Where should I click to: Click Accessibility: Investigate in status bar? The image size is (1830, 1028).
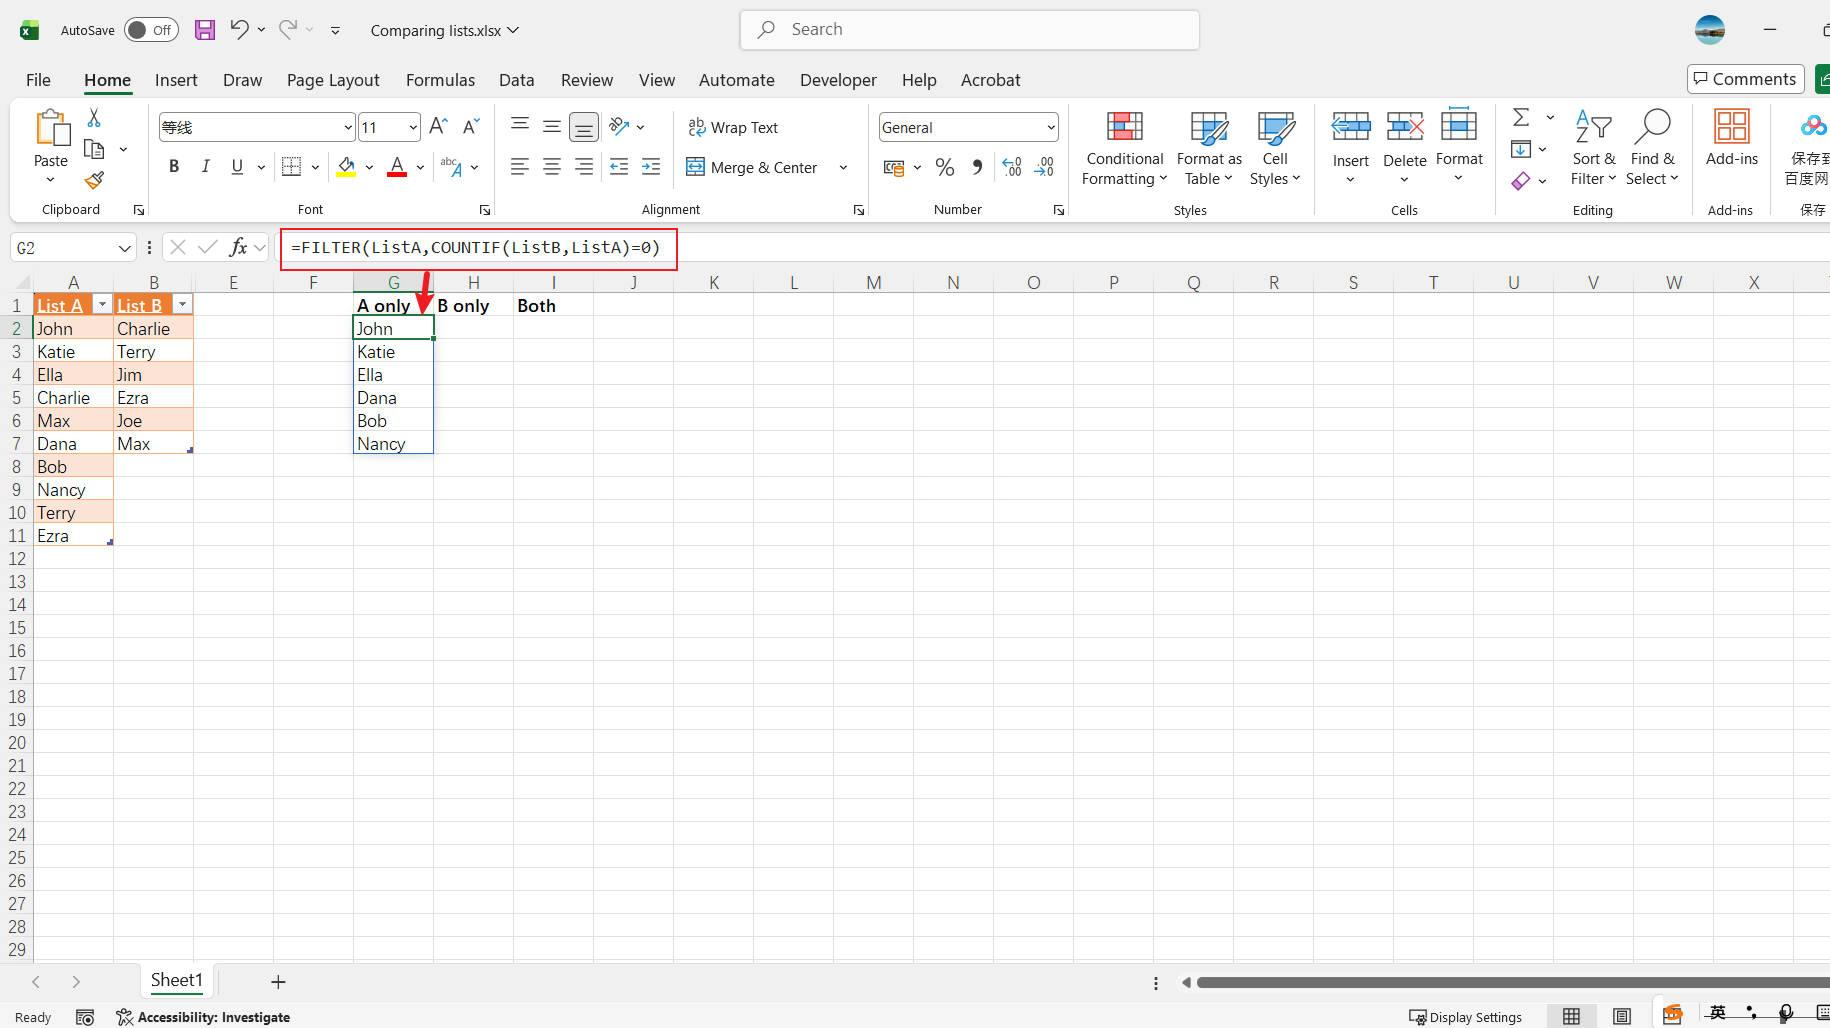203,1017
